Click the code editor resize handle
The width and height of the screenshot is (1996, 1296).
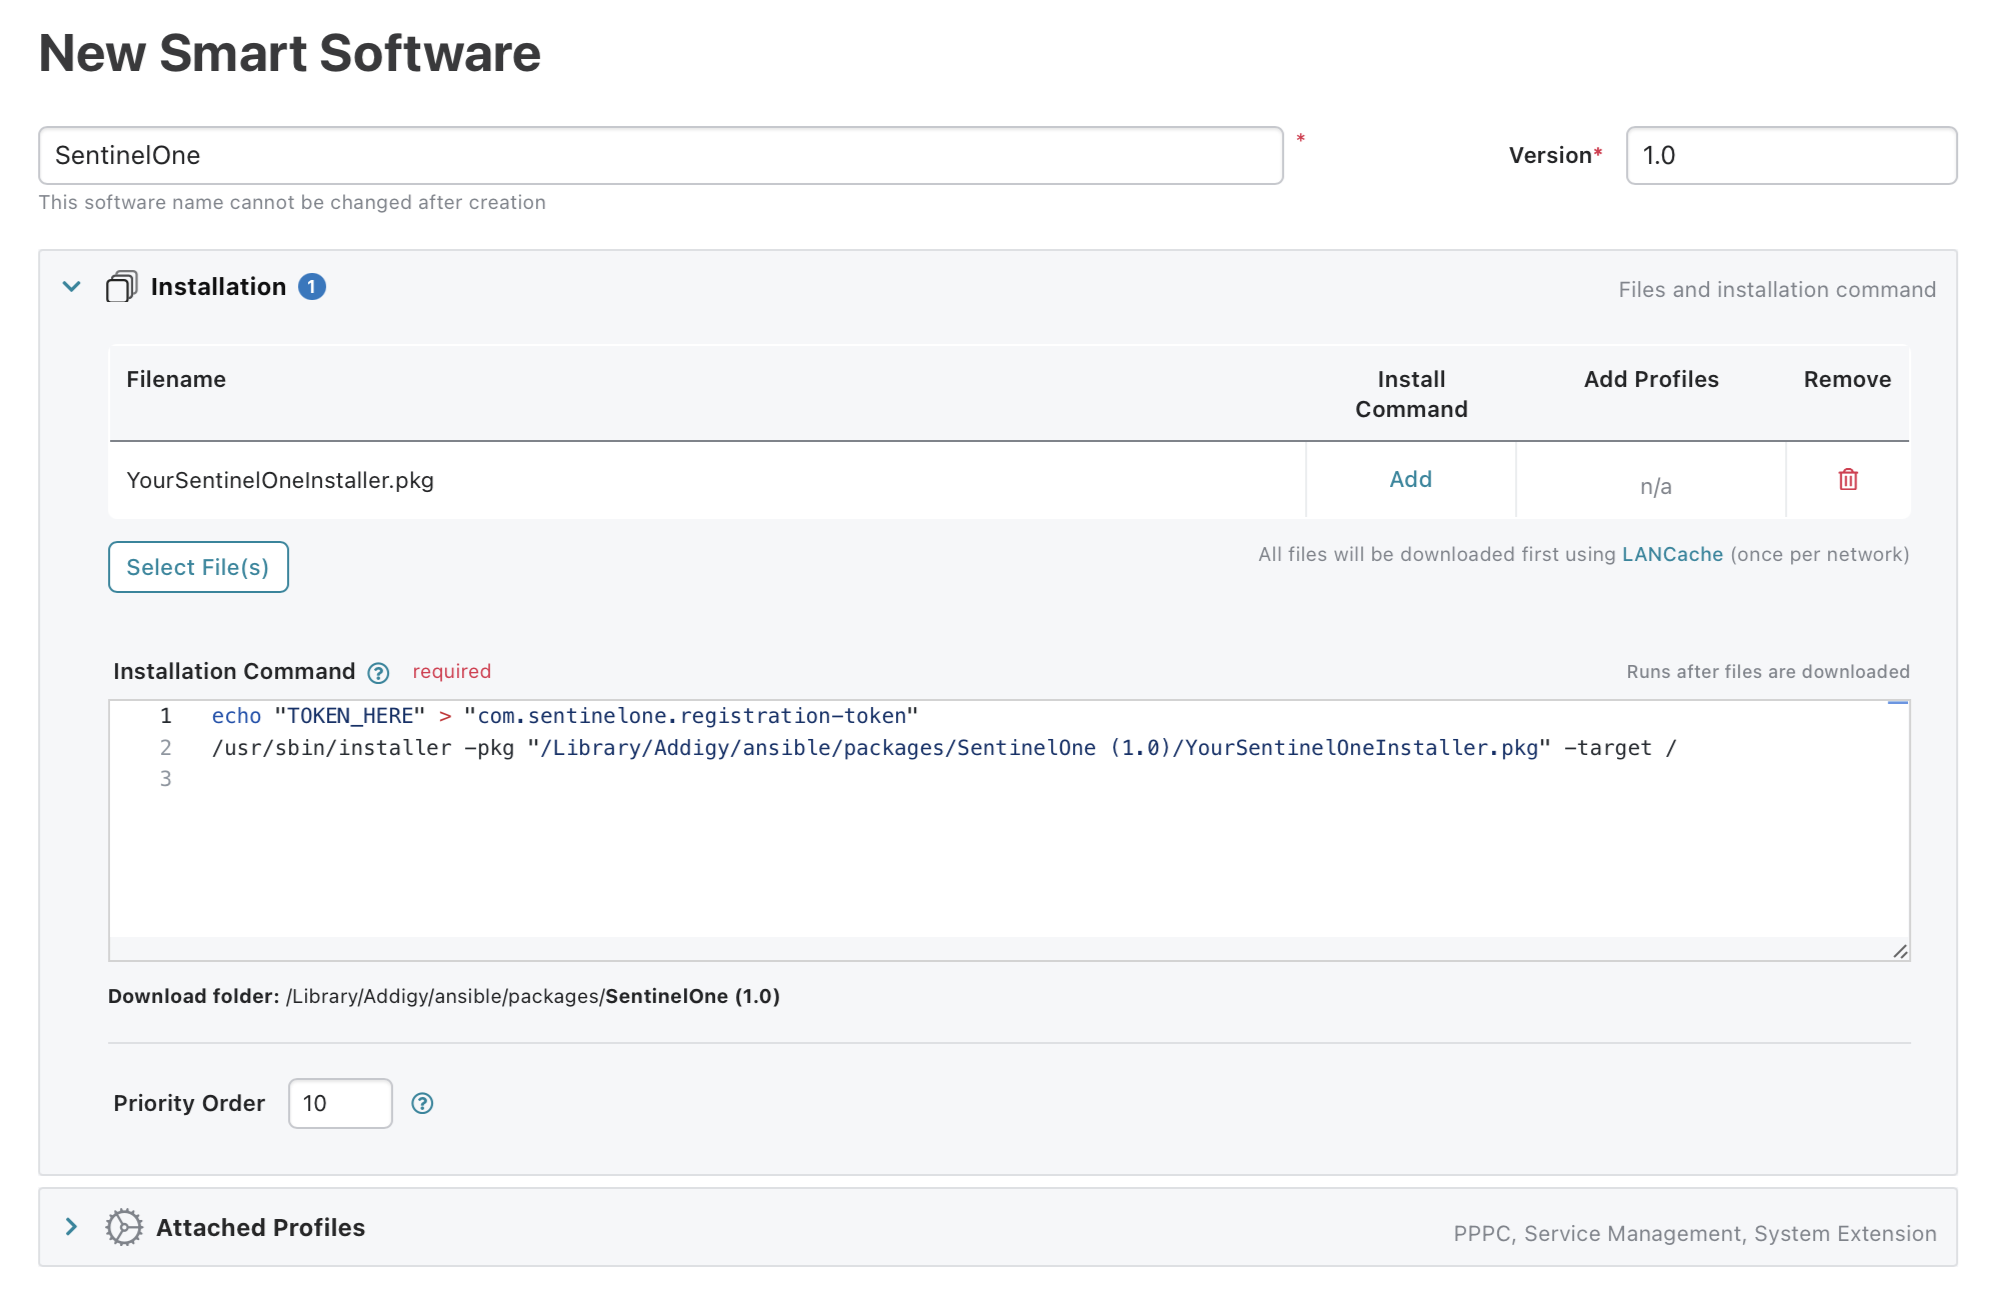pos(1899,951)
